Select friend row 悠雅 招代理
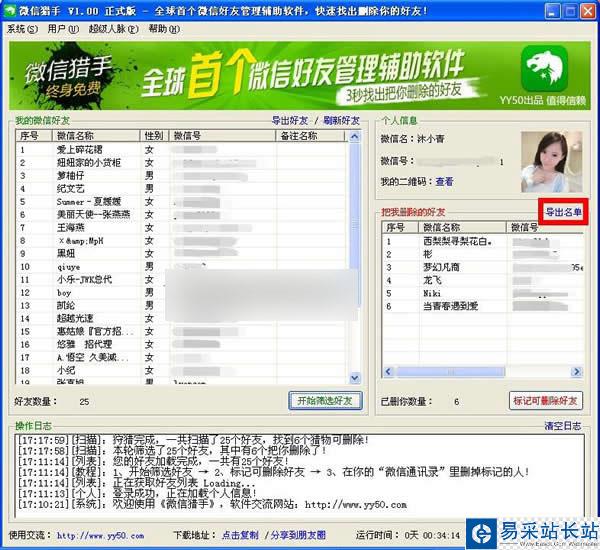The image size is (600, 550). [182, 344]
